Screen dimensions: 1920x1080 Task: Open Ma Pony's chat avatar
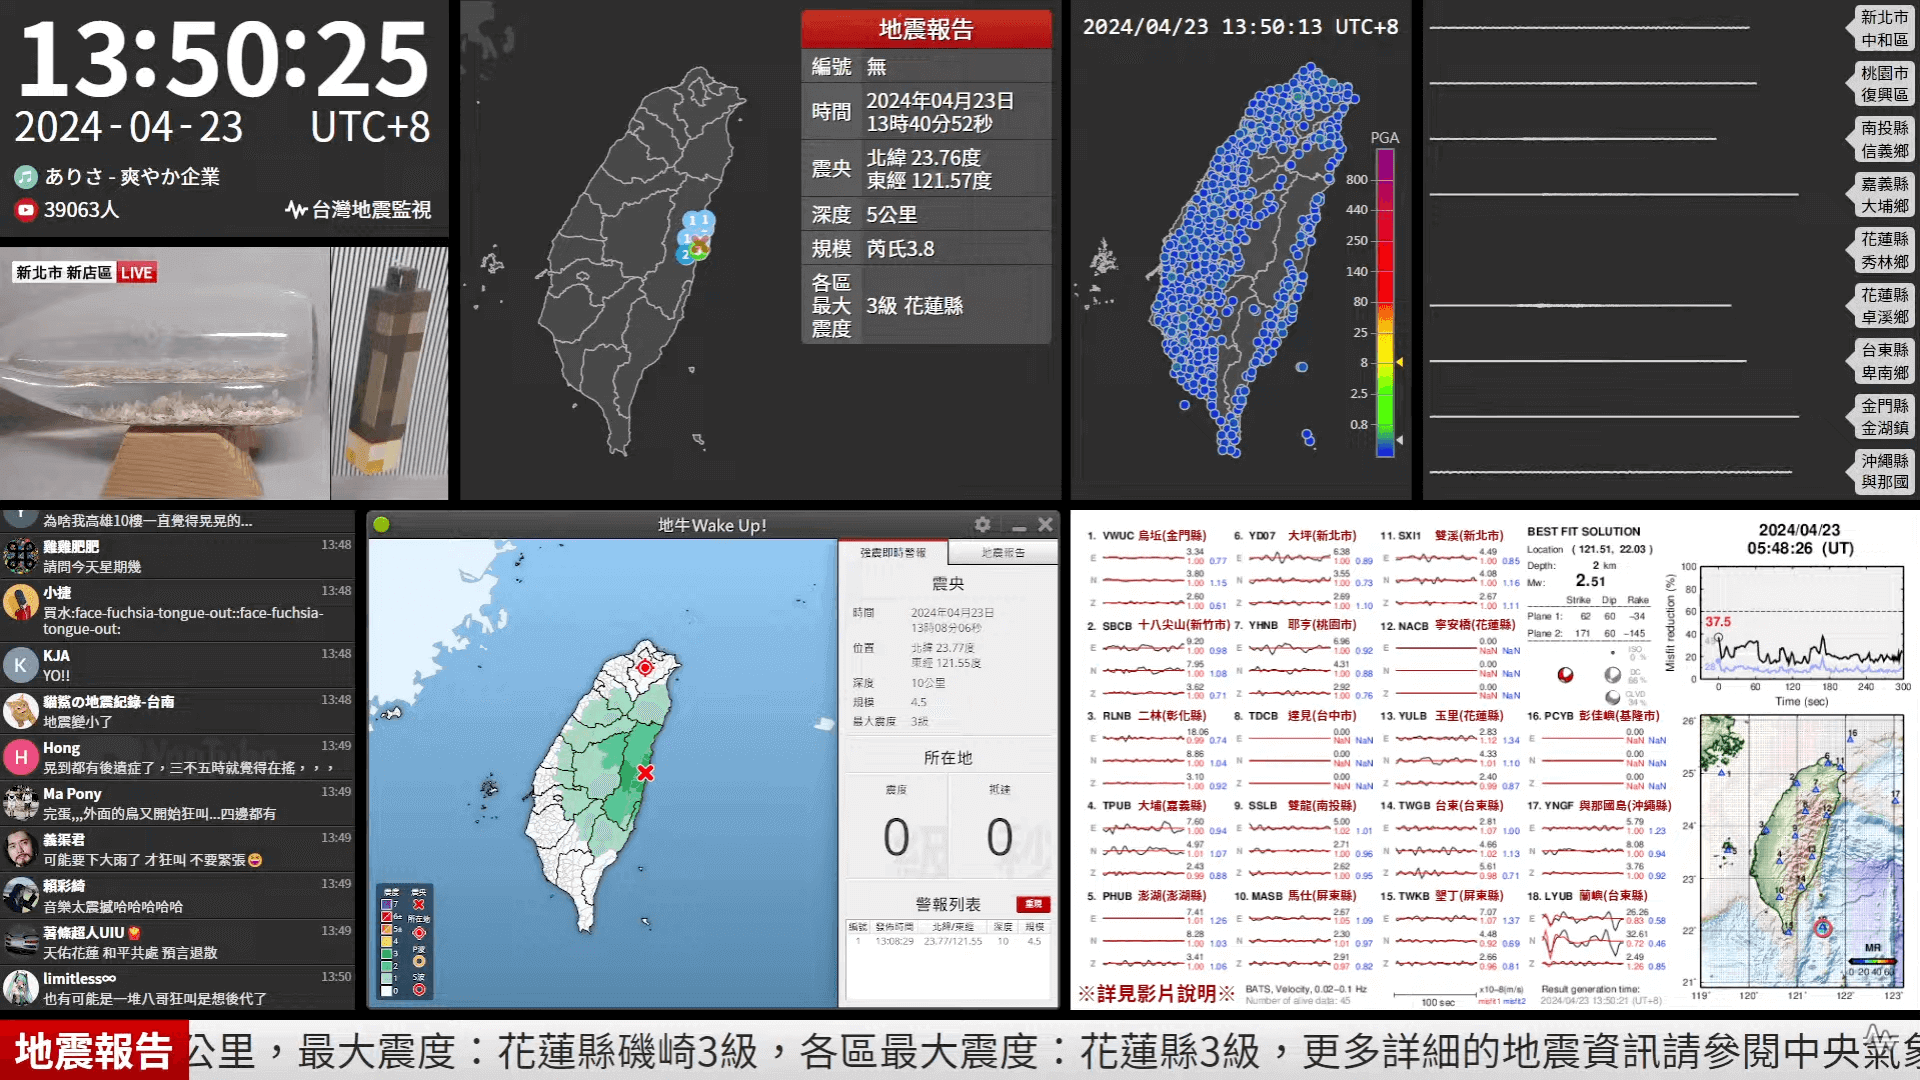coord(21,803)
